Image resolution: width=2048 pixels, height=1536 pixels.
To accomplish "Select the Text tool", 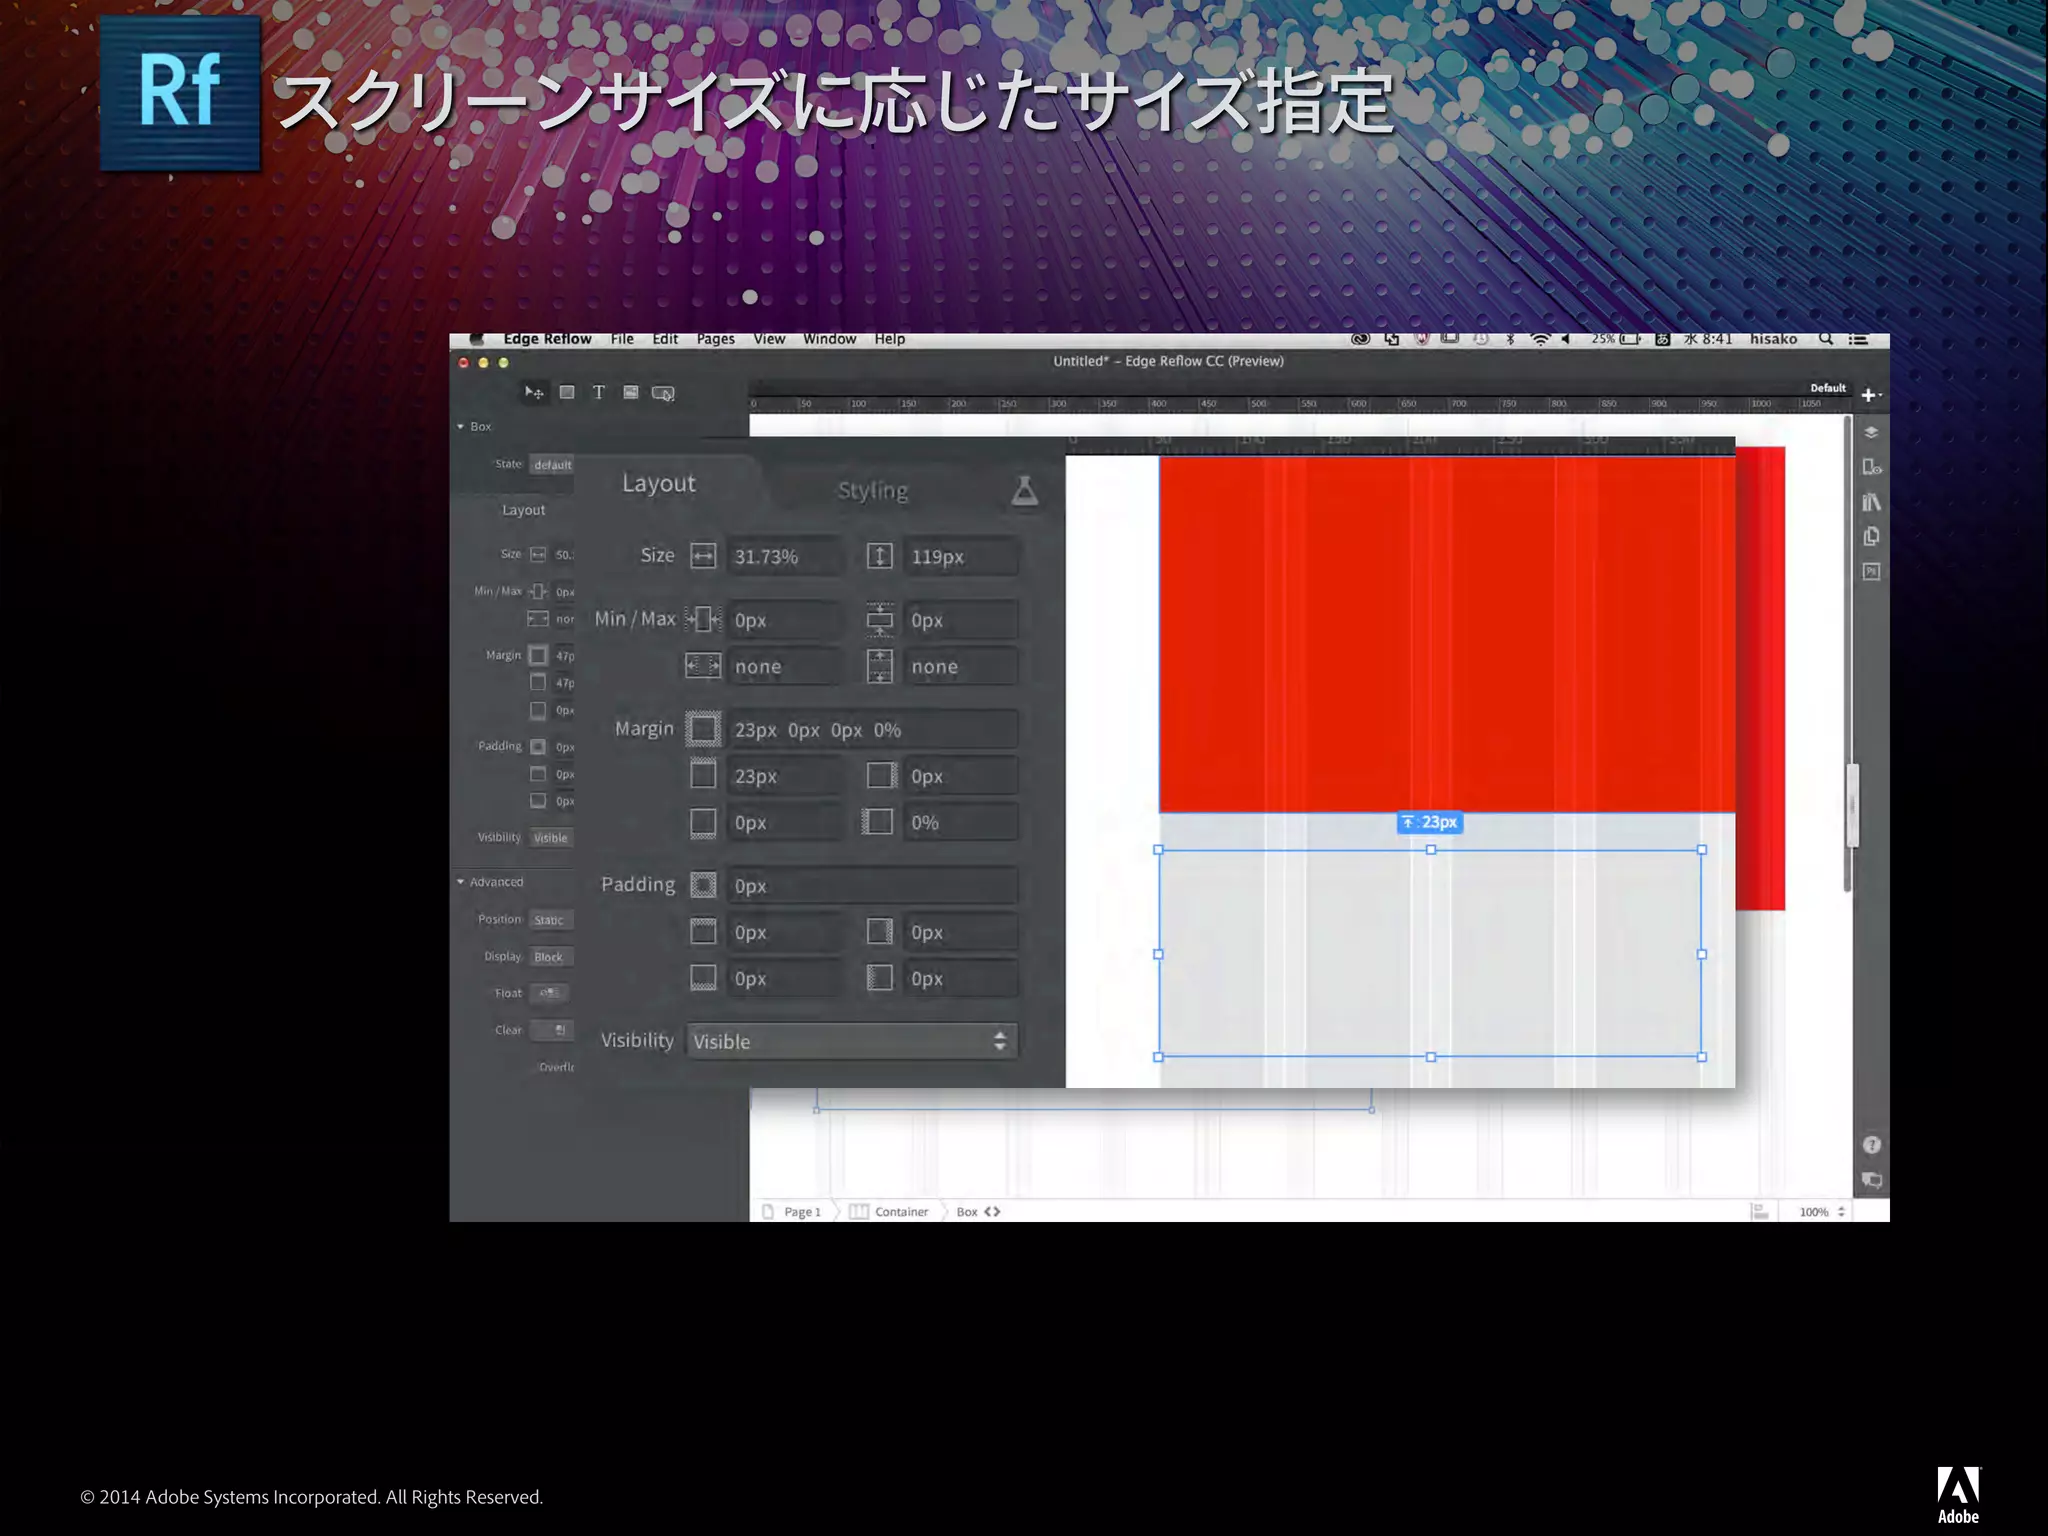I will click(598, 392).
